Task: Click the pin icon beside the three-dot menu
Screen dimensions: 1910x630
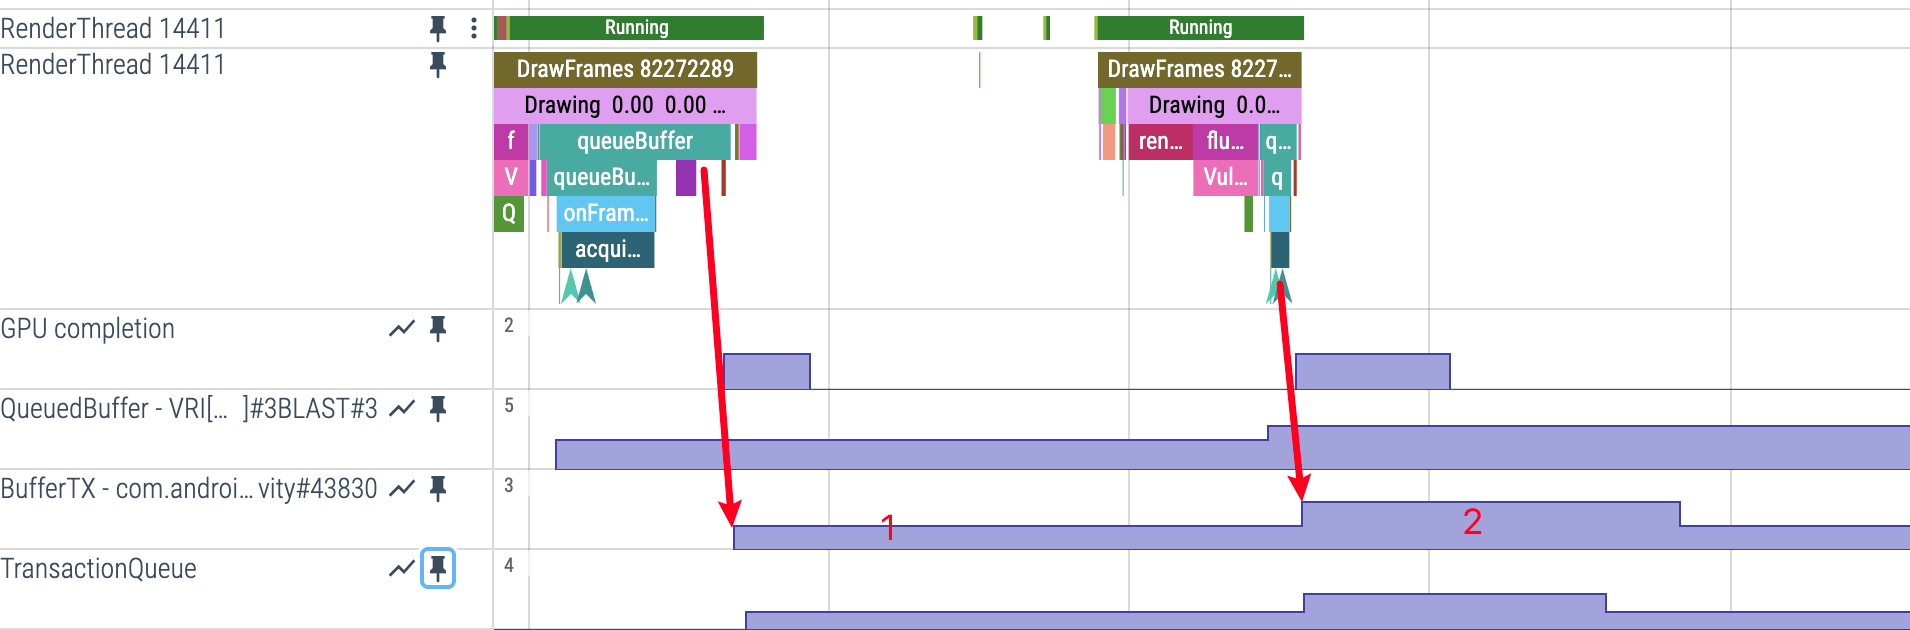Action: tap(437, 28)
